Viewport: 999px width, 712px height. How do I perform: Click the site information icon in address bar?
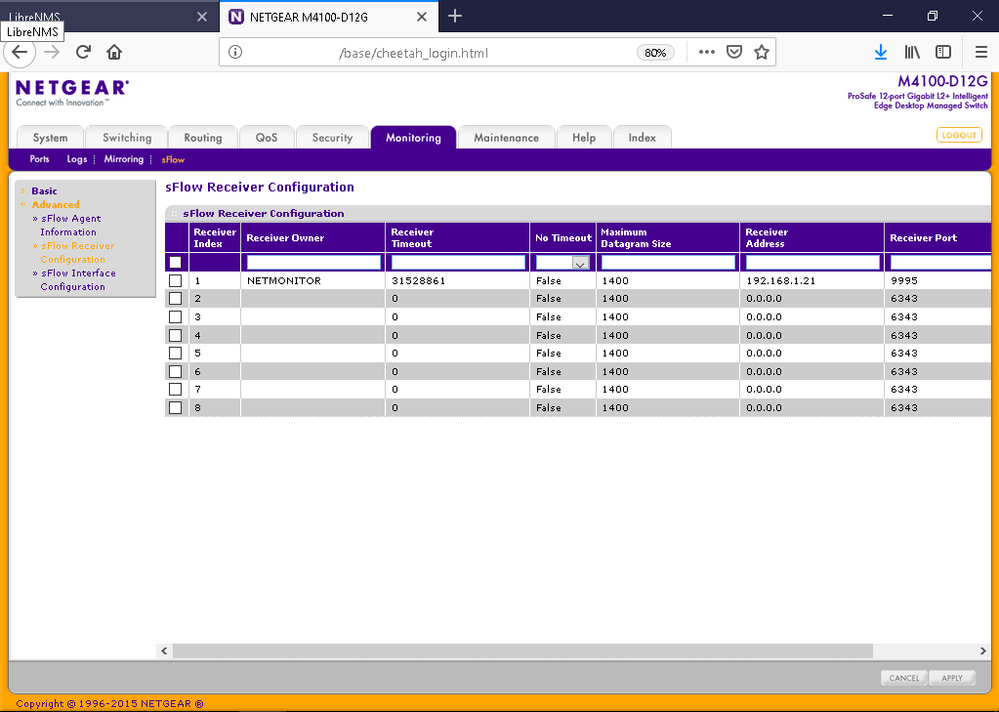[235, 52]
